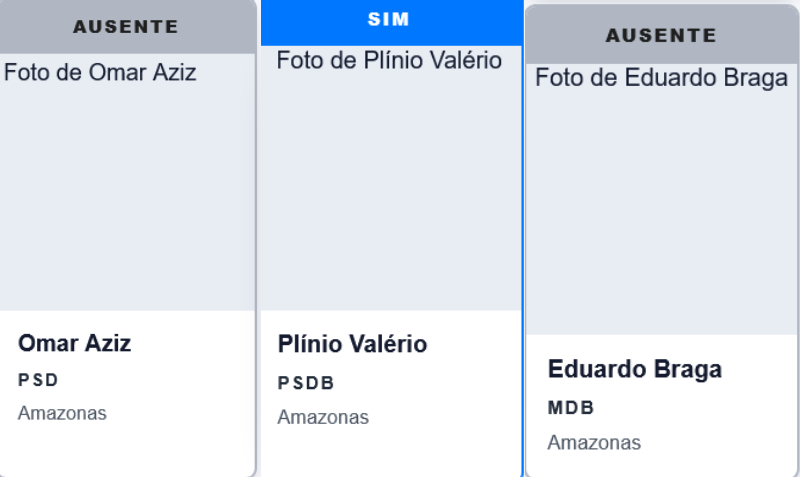The height and width of the screenshot is (477, 800).
Task: Click the AUSENTE badge above Eduardo Braga
Action: coord(661,35)
